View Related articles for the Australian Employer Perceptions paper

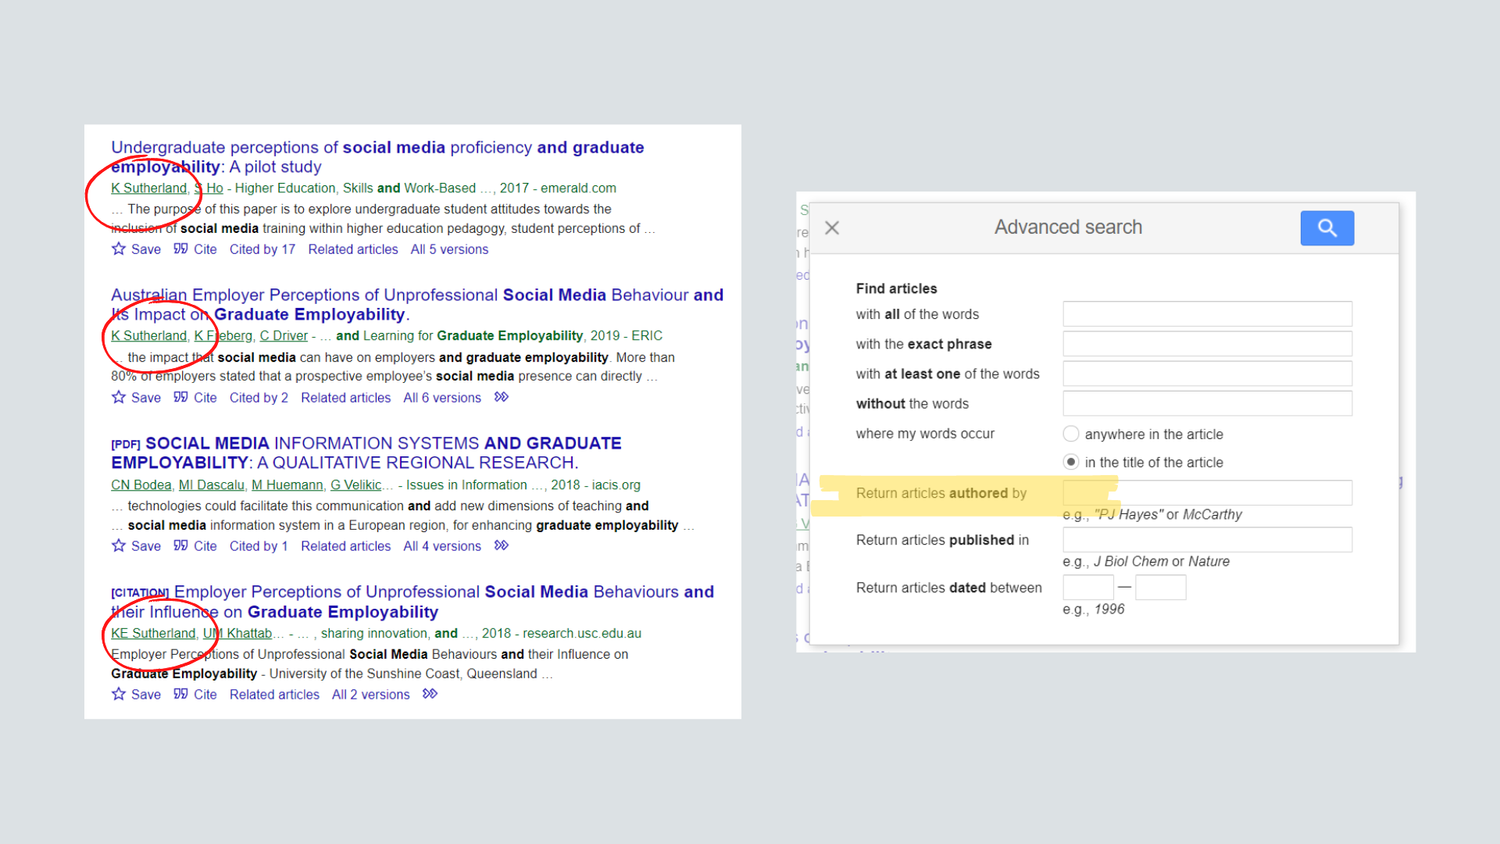point(345,397)
